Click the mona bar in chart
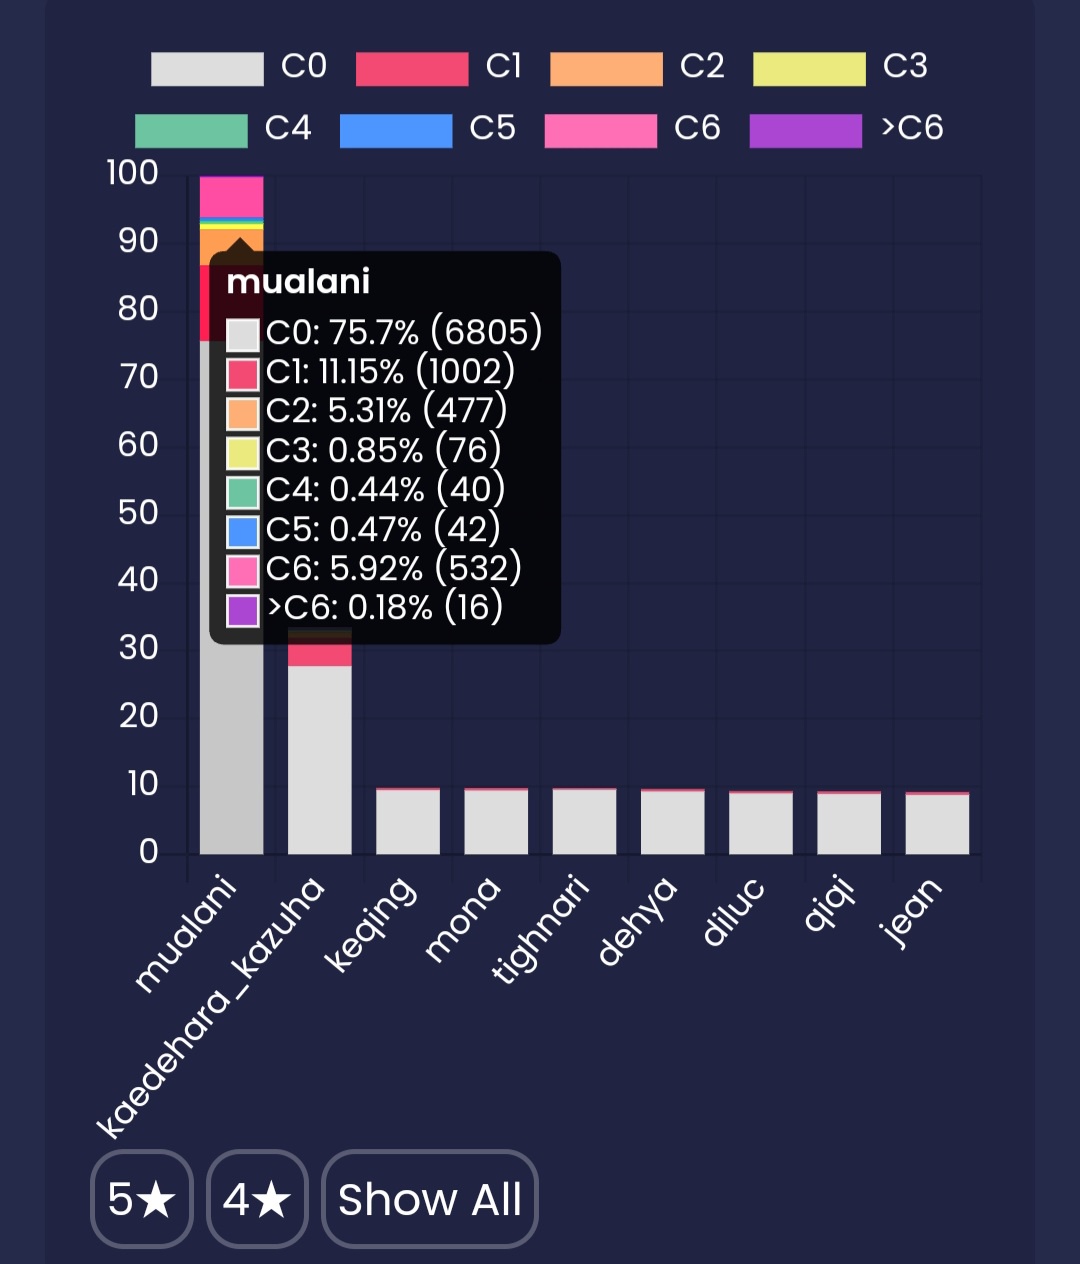1080x1264 pixels. 496,822
